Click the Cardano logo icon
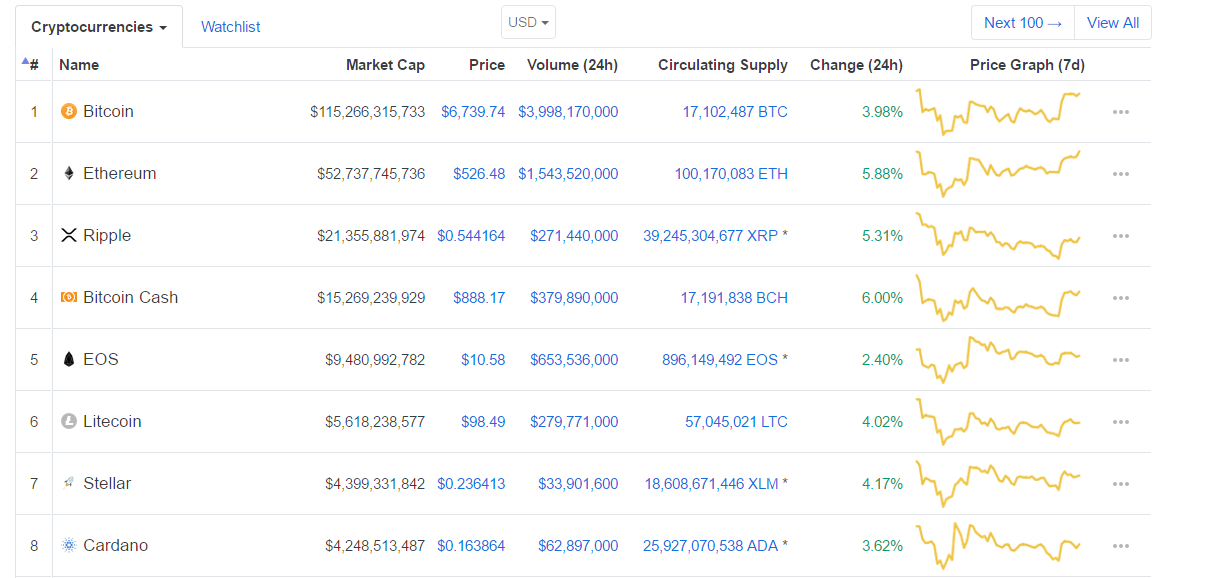1213x578 pixels. tap(69, 545)
